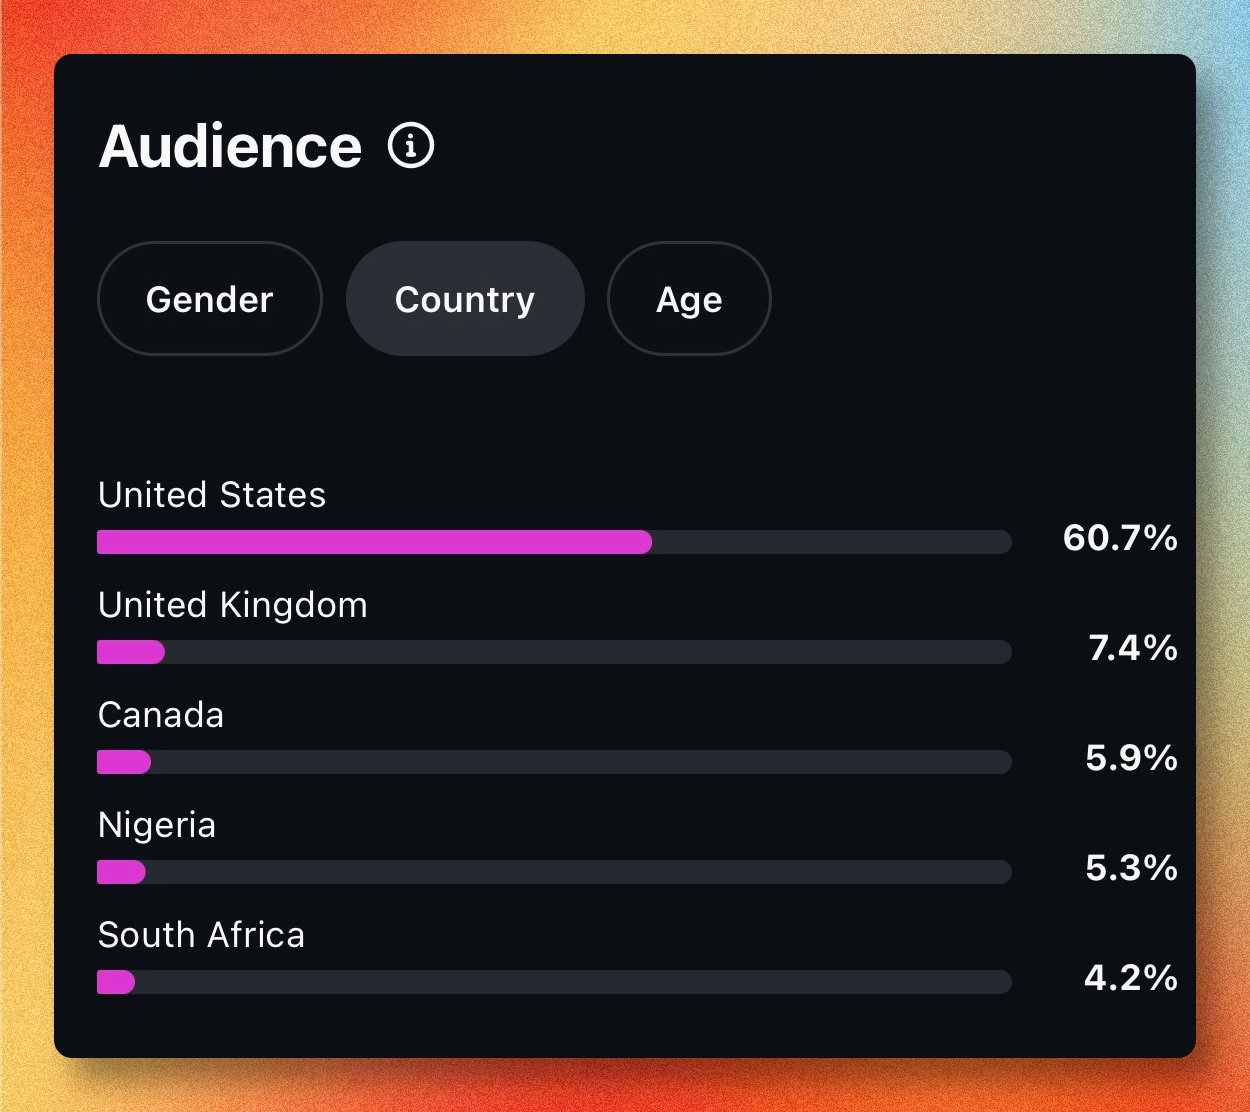Click the 7.4% percentage value

pos(1133,648)
